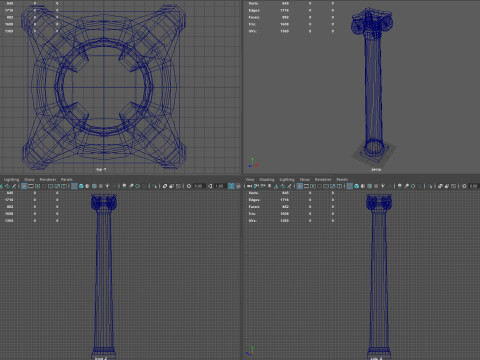Open the View menu of the side panel
Image resolution: width=480 pixels, height=360 pixels.
(x=250, y=179)
